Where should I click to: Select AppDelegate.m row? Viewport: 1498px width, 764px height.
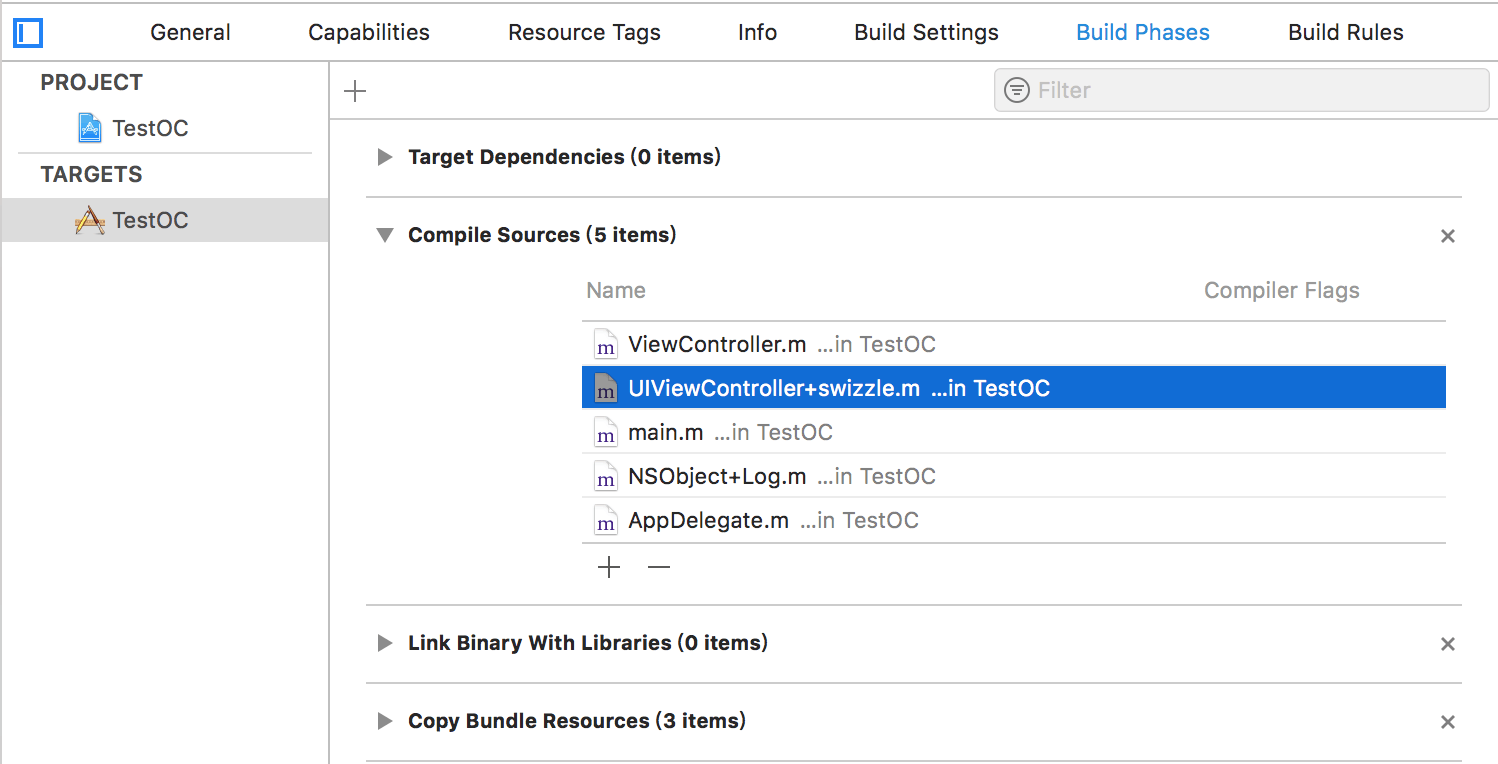click(x=1014, y=520)
